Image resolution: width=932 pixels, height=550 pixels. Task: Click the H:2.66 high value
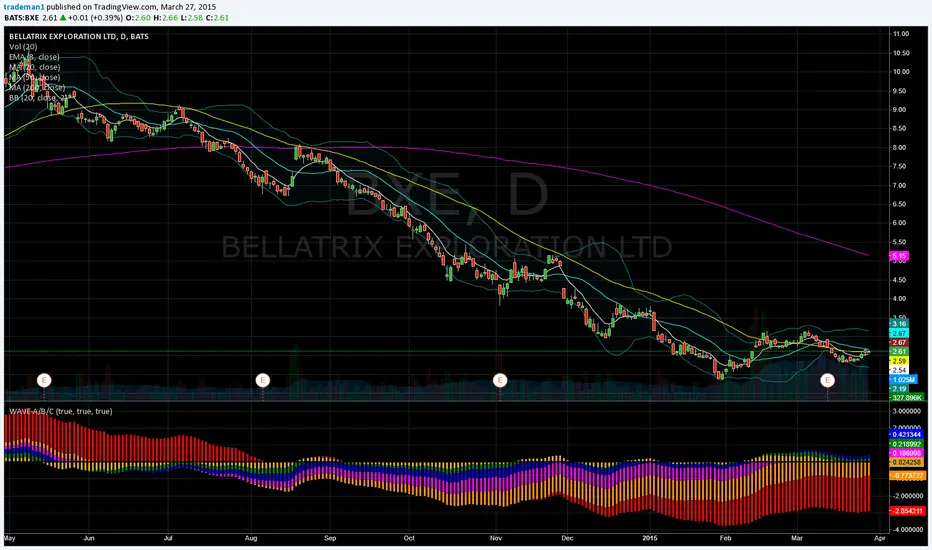165,18
